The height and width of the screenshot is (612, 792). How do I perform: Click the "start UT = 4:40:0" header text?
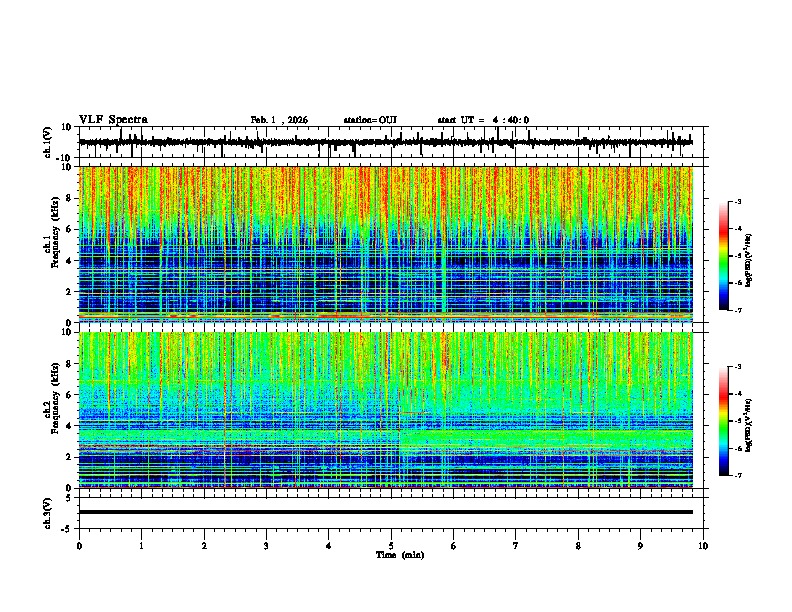pyautogui.click(x=483, y=120)
